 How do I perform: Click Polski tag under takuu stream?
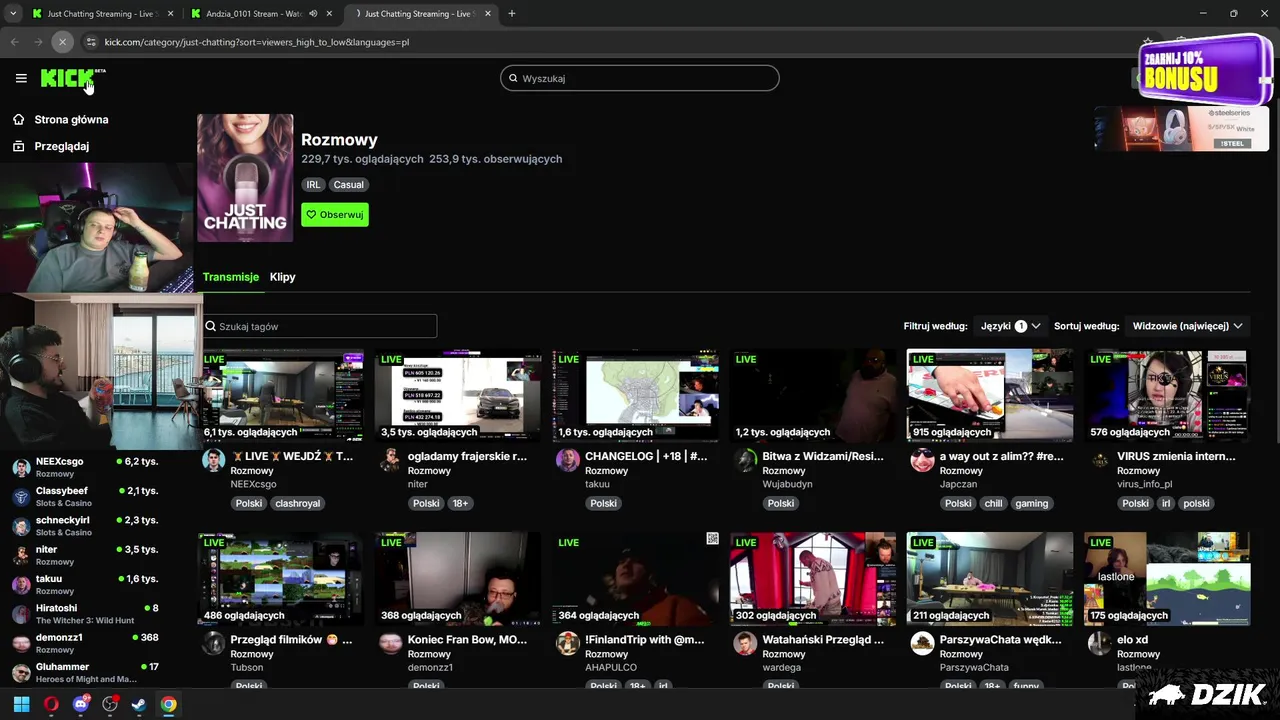click(603, 503)
